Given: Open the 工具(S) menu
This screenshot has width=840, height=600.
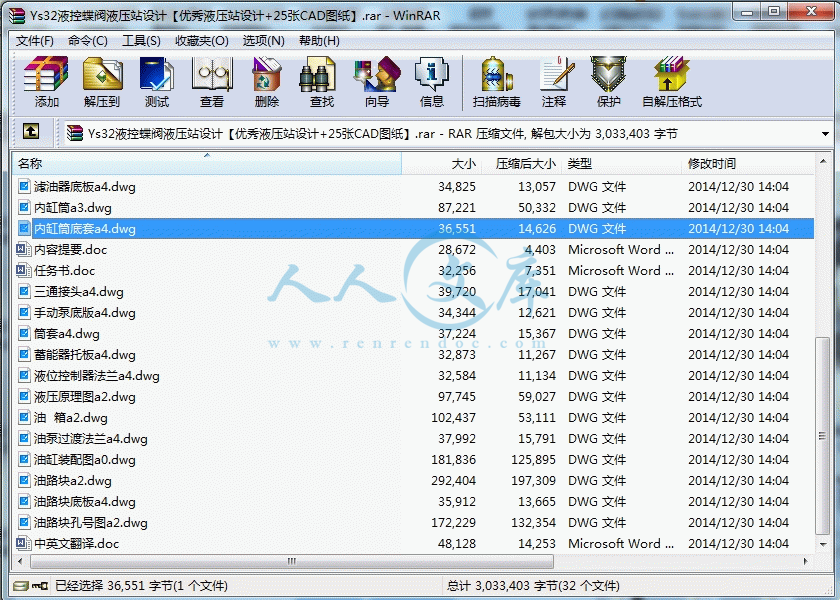Looking at the screenshot, I should 141,41.
